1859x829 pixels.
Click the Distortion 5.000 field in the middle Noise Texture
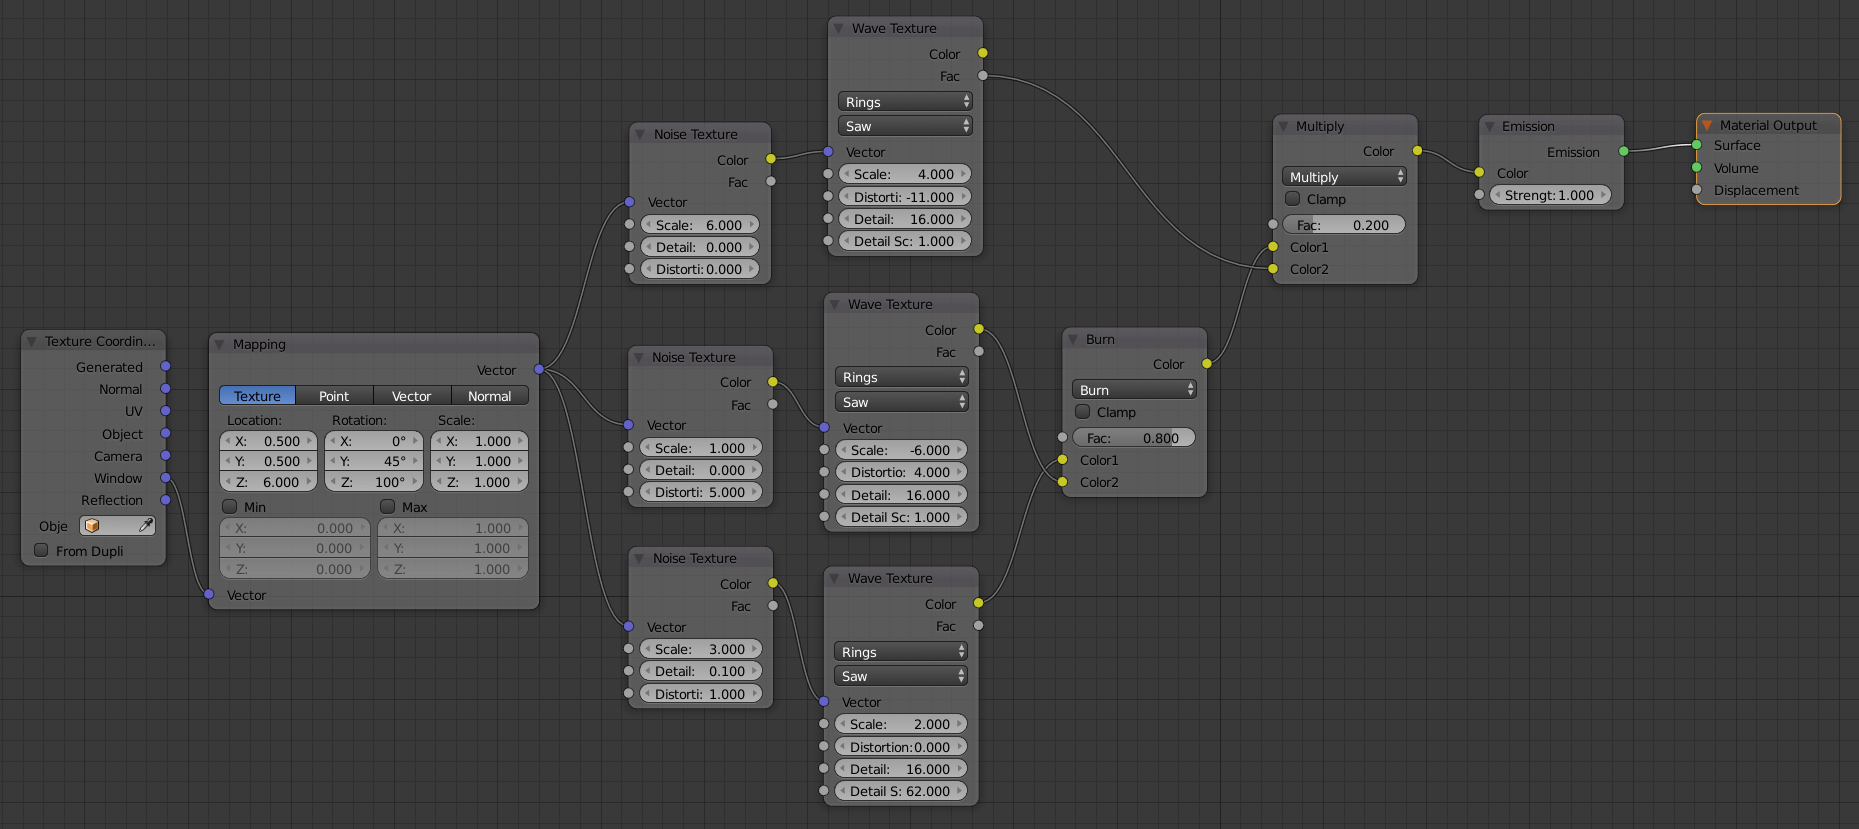pos(700,492)
